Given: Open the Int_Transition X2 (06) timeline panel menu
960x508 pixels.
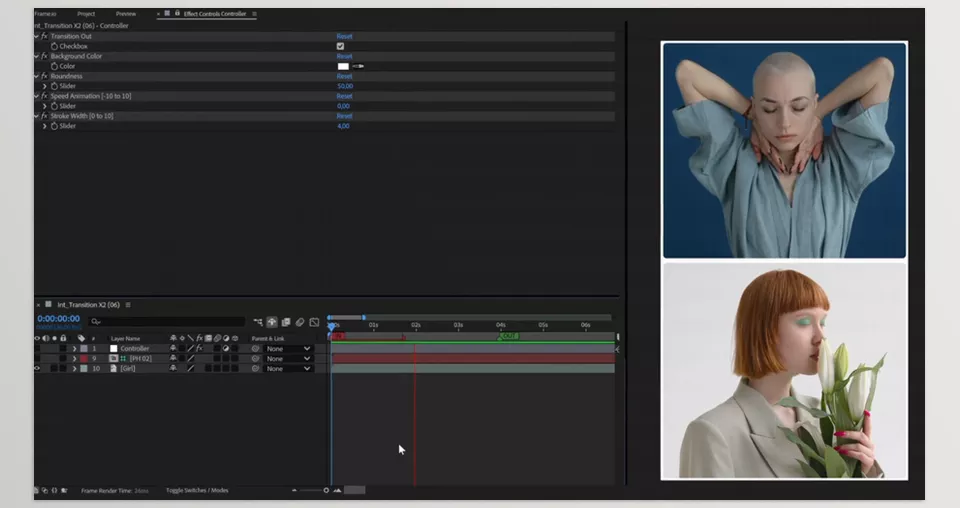Looking at the screenshot, I should (x=128, y=305).
